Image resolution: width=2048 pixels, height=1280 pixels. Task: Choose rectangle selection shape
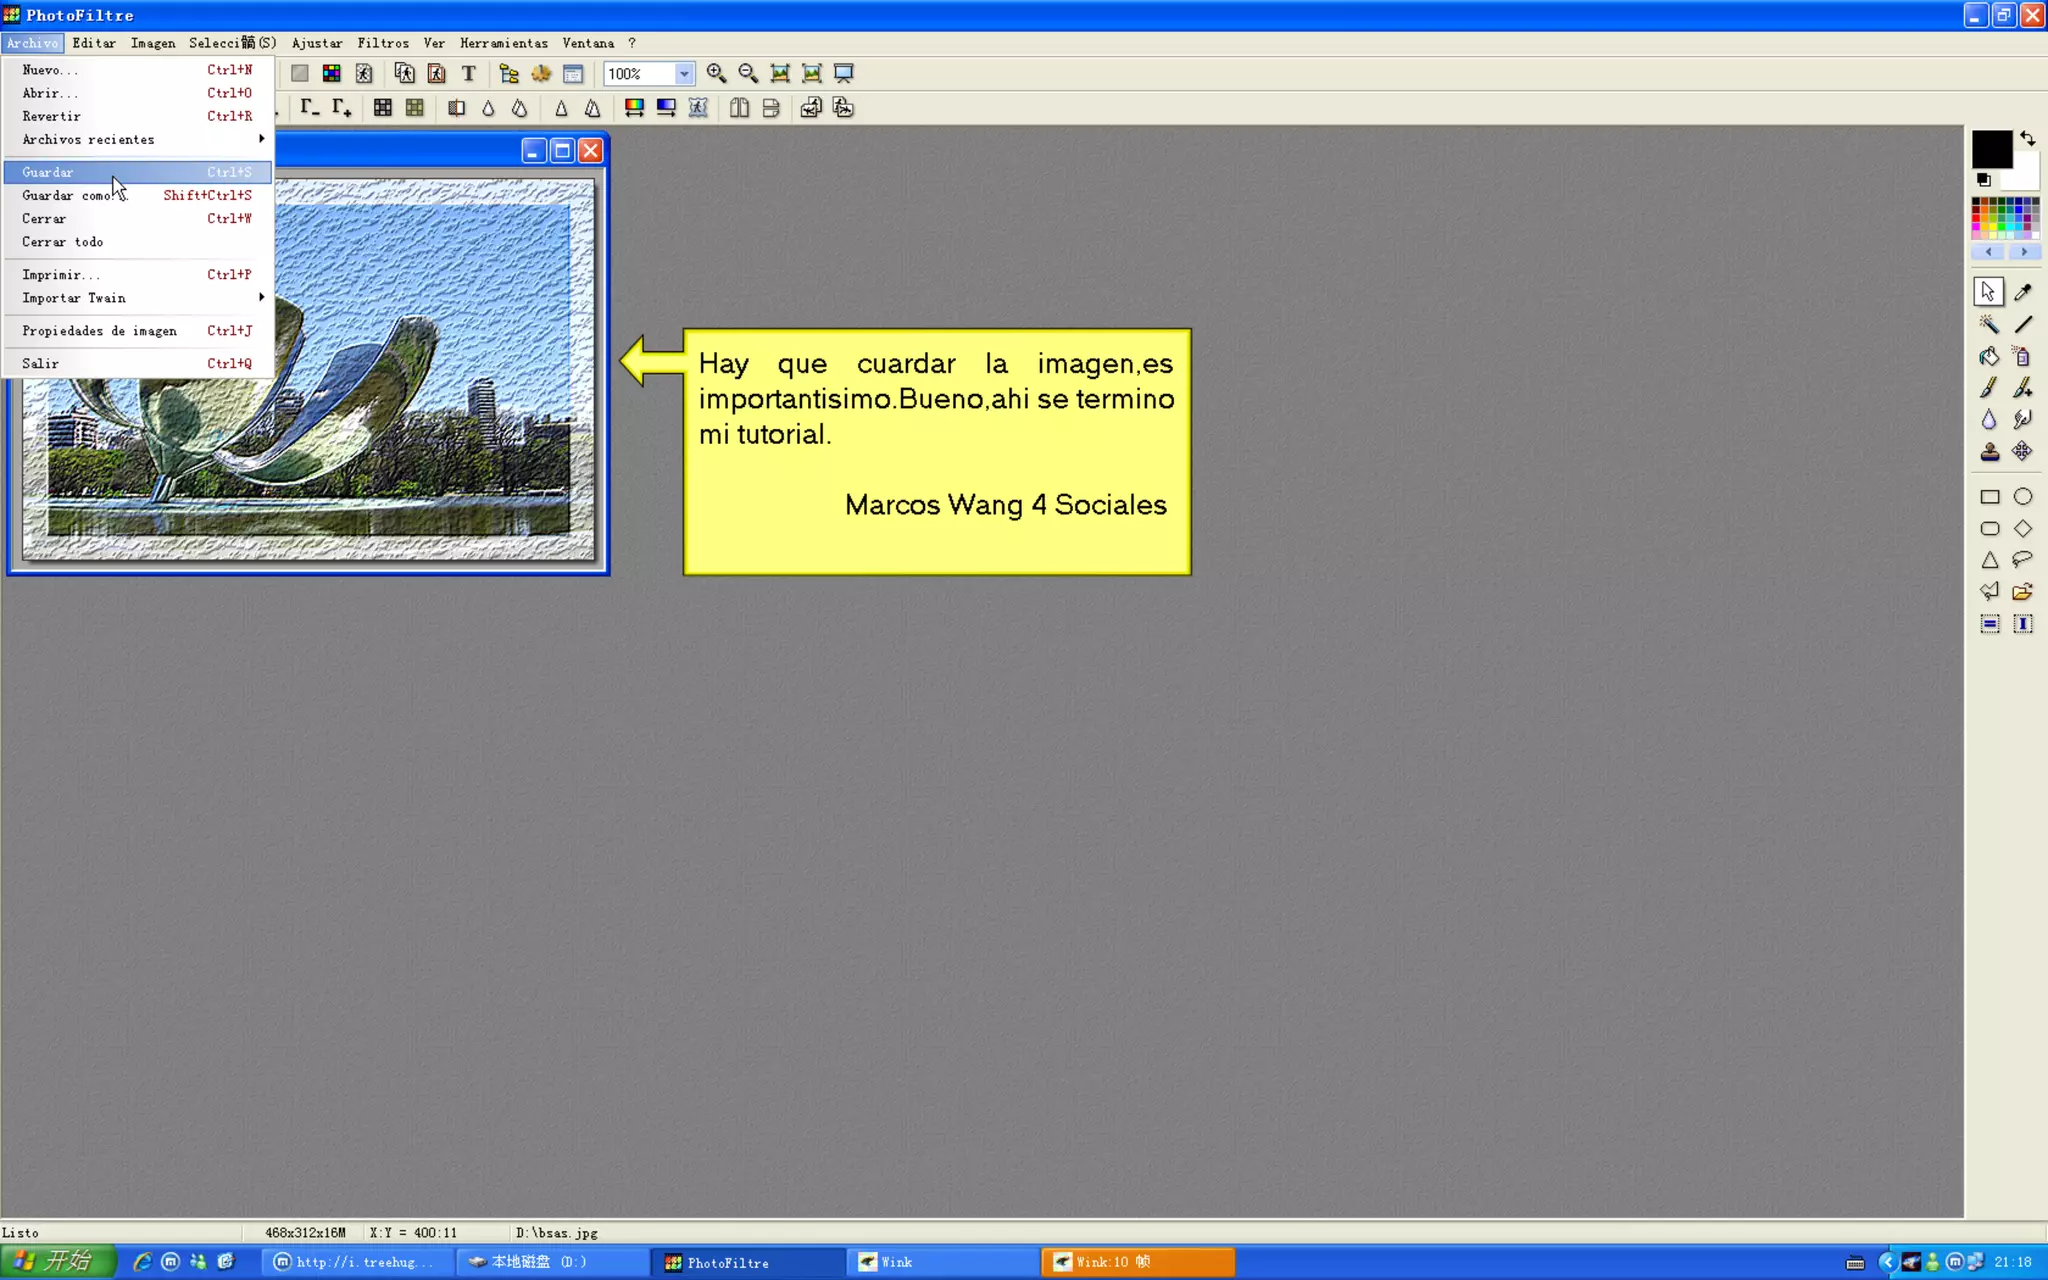tap(1989, 497)
